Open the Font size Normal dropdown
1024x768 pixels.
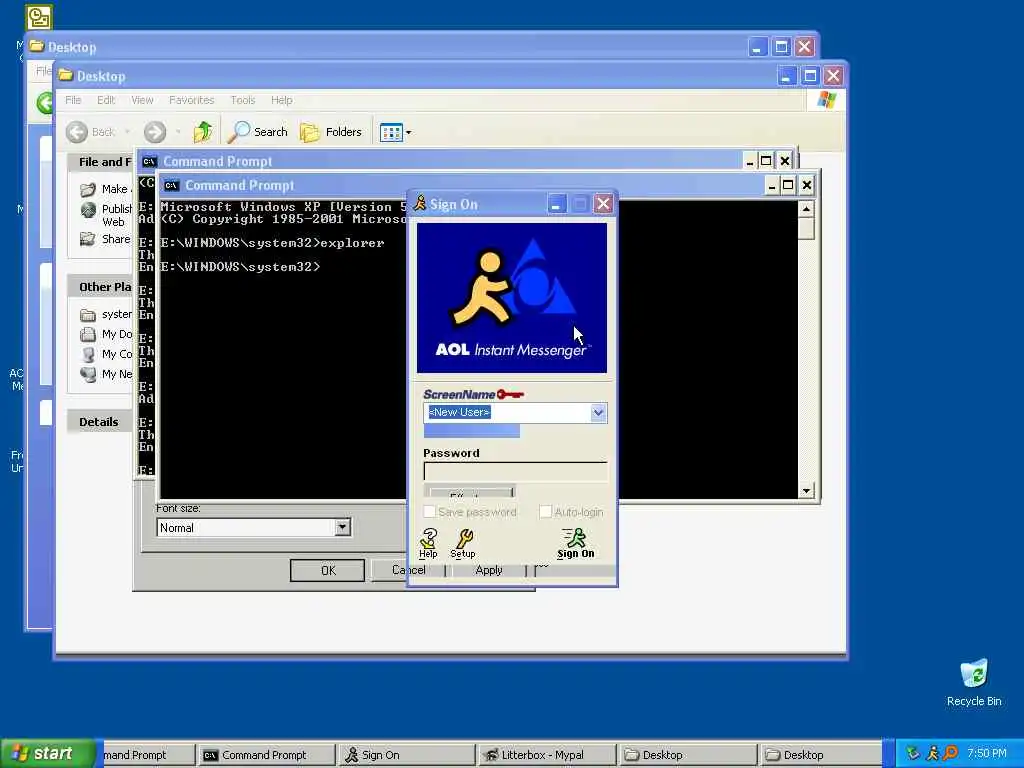point(342,528)
